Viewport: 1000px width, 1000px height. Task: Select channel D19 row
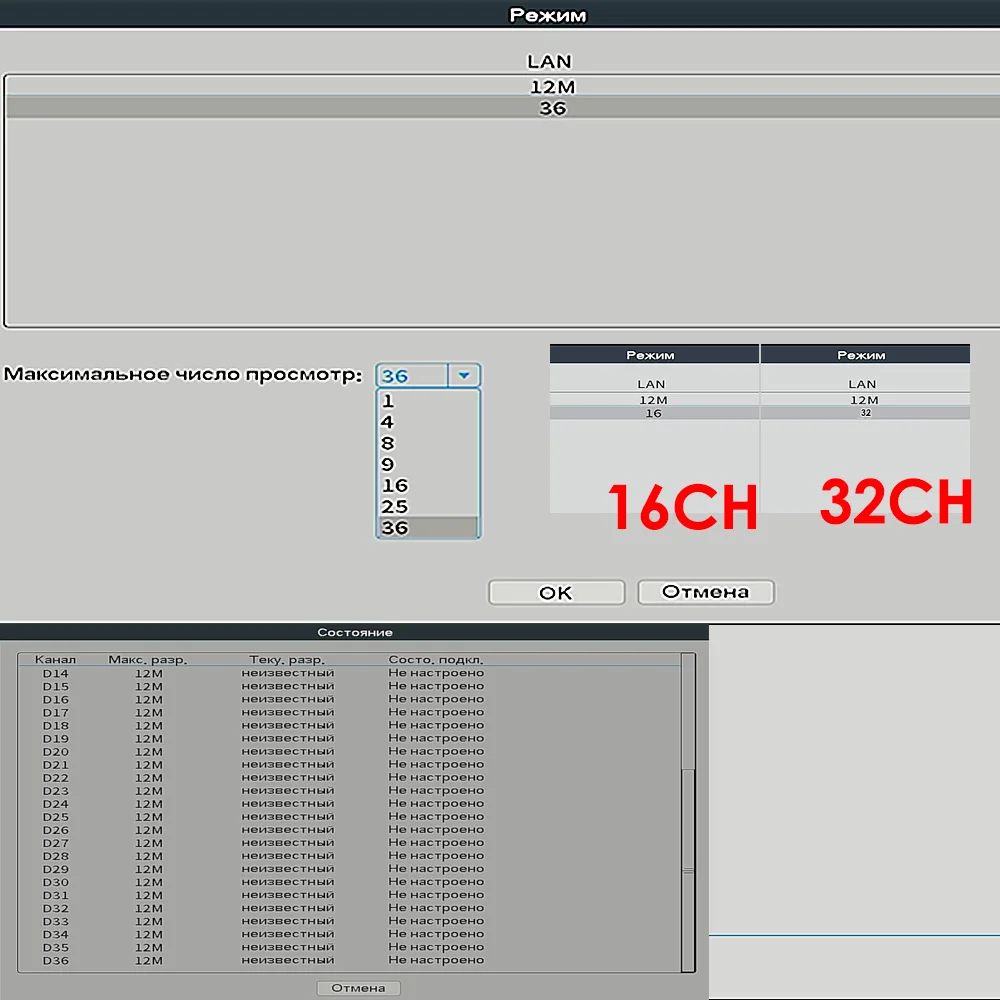point(349,739)
